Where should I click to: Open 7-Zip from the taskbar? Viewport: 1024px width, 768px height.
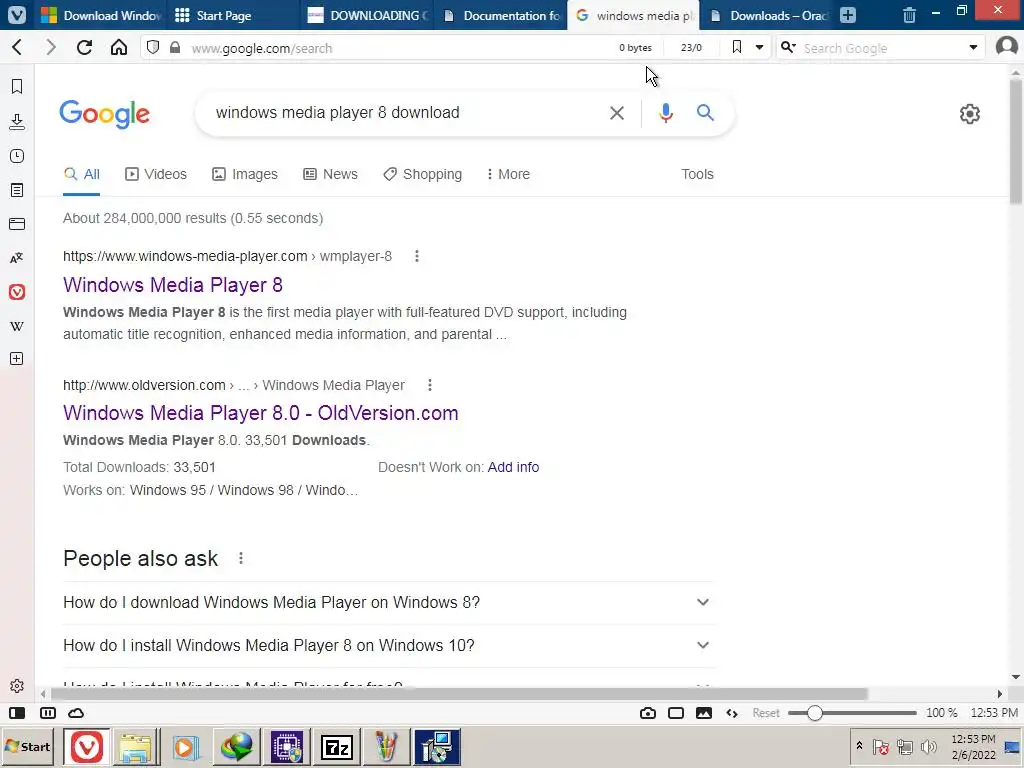(x=337, y=747)
